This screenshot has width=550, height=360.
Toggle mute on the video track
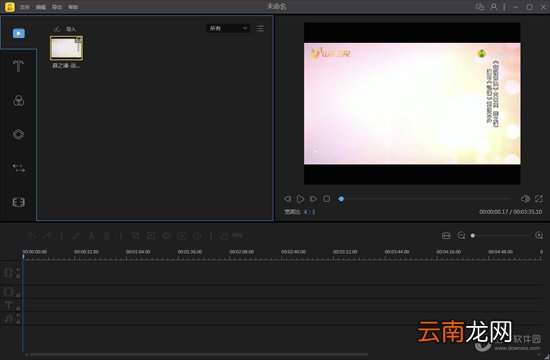[18, 269]
